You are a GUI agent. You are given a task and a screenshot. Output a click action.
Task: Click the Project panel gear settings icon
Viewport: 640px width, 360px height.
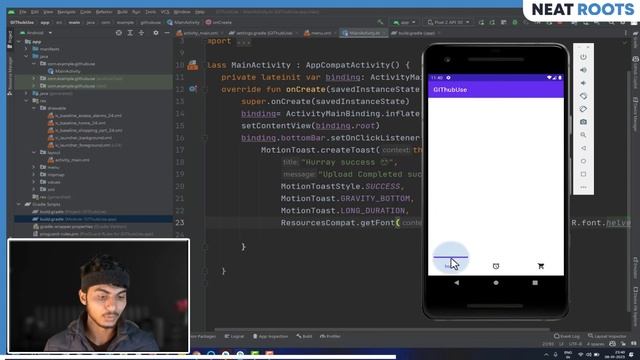click(x=156, y=33)
